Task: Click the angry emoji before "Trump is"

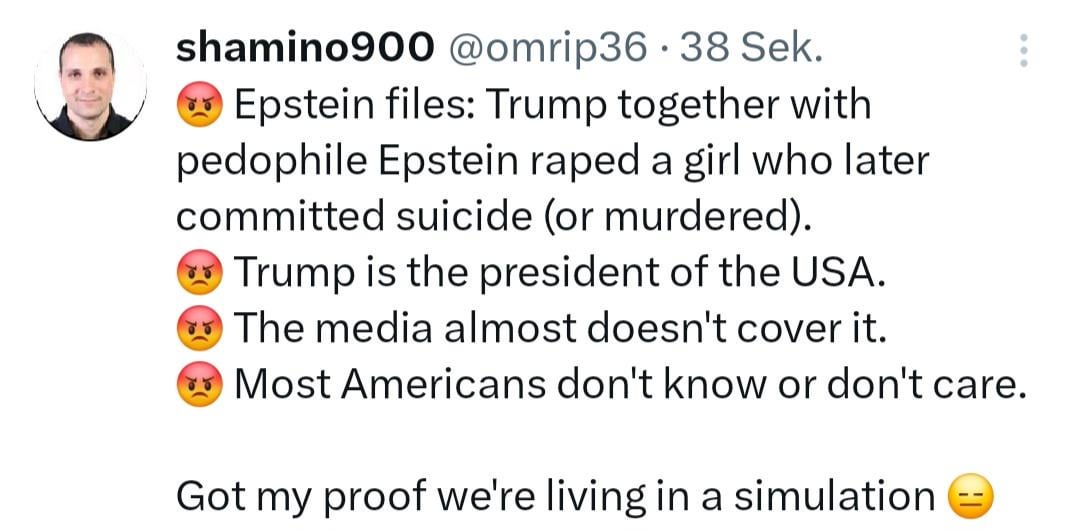Action: tap(200, 272)
